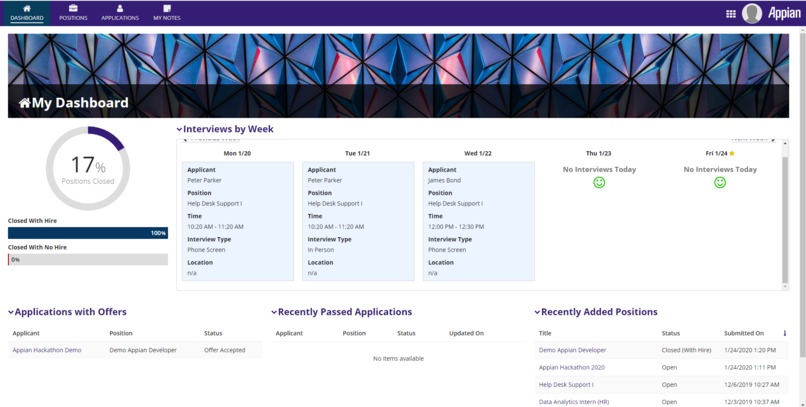This screenshot has height=407, width=806.
Task: Click the Tue 1/21 day header
Action: pyautogui.click(x=357, y=154)
